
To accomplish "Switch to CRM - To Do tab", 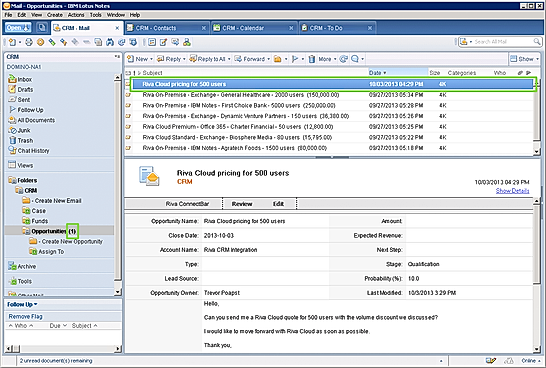I will point(337,28).
